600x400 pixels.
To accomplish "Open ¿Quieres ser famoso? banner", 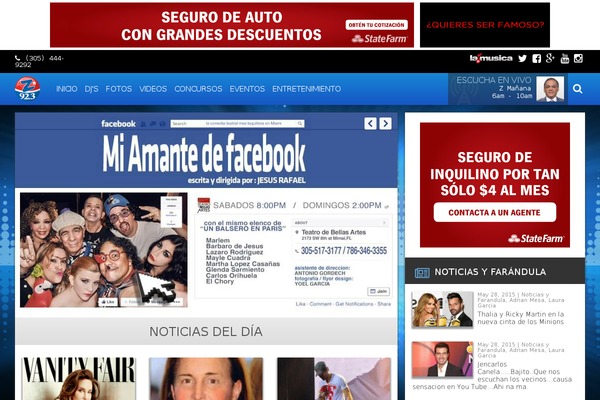I will 485,25.
